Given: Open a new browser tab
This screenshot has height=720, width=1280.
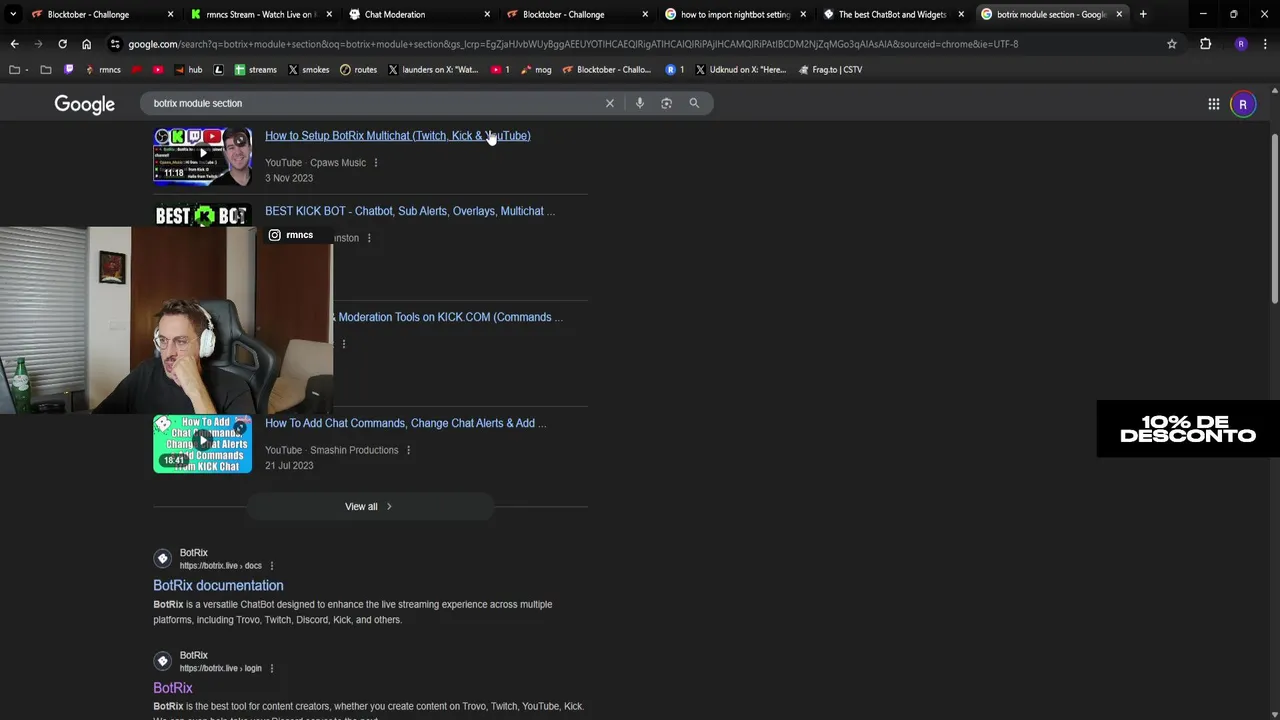Looking at the screenshot, I should [x=1143, y=14].
